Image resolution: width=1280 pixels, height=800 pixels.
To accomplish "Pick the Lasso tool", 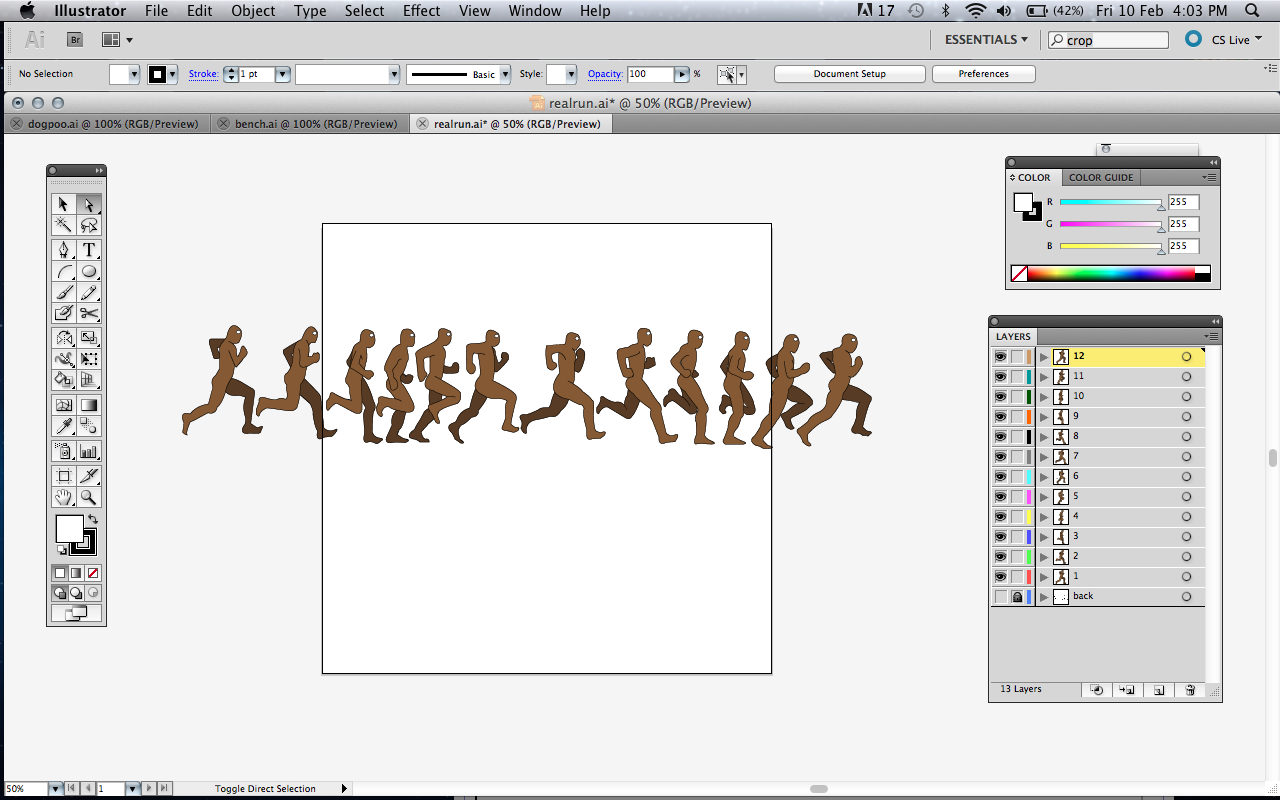I will 89,225.
